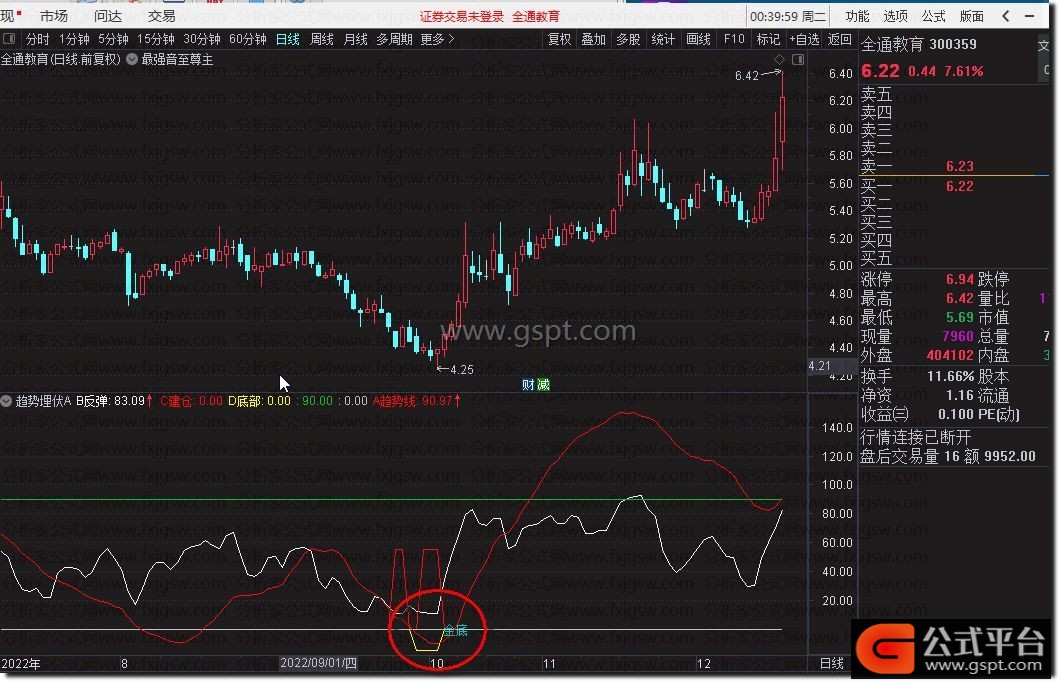The width and height of the screenshot is (1061, 682).
Task: Open the 问达 menu
Action: tap(108, 16)
